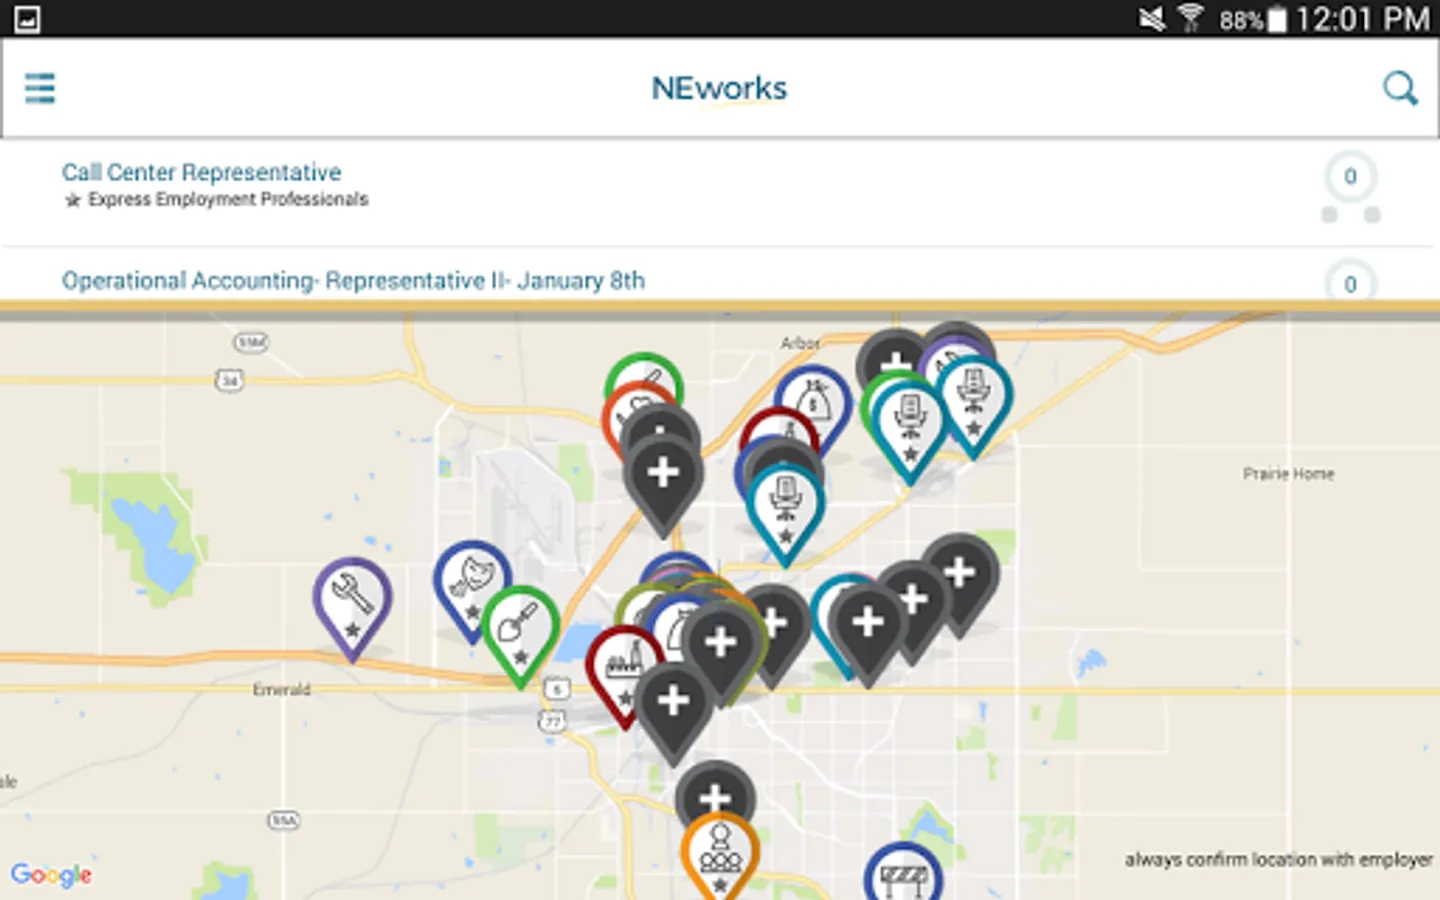Select the purple wrench map marker
The width and height of the screenshot is (1440, 900).
pos(352,608)
